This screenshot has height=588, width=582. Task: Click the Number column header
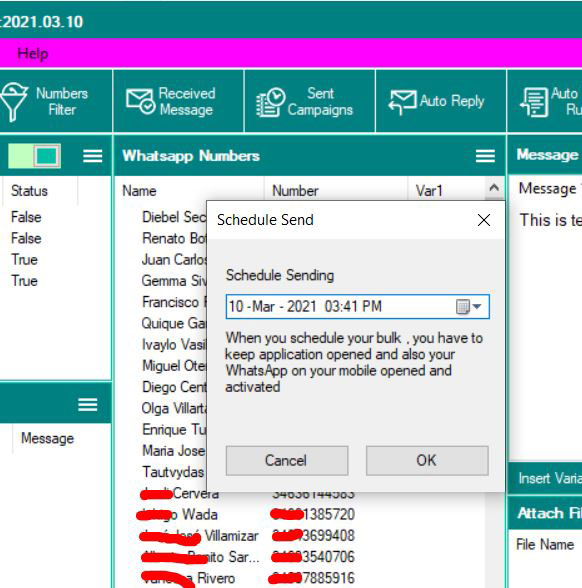pos(336,190)
